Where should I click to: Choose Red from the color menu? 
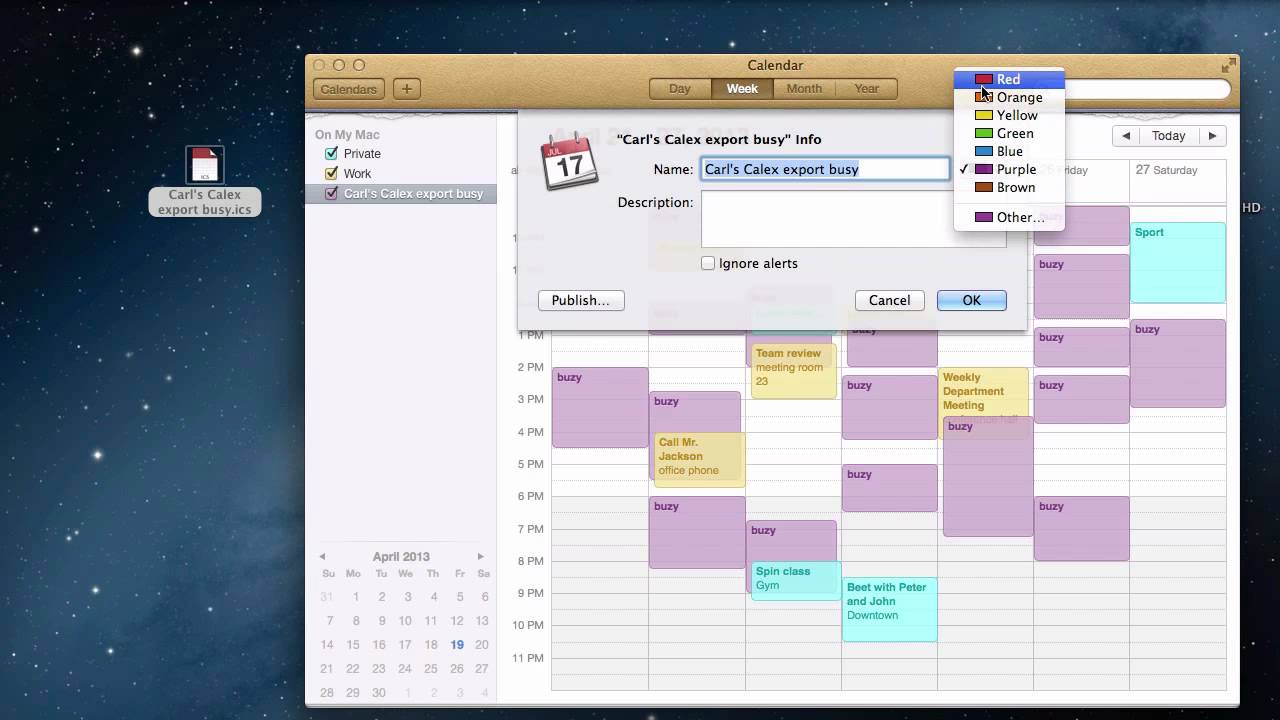coord(1009,79)
